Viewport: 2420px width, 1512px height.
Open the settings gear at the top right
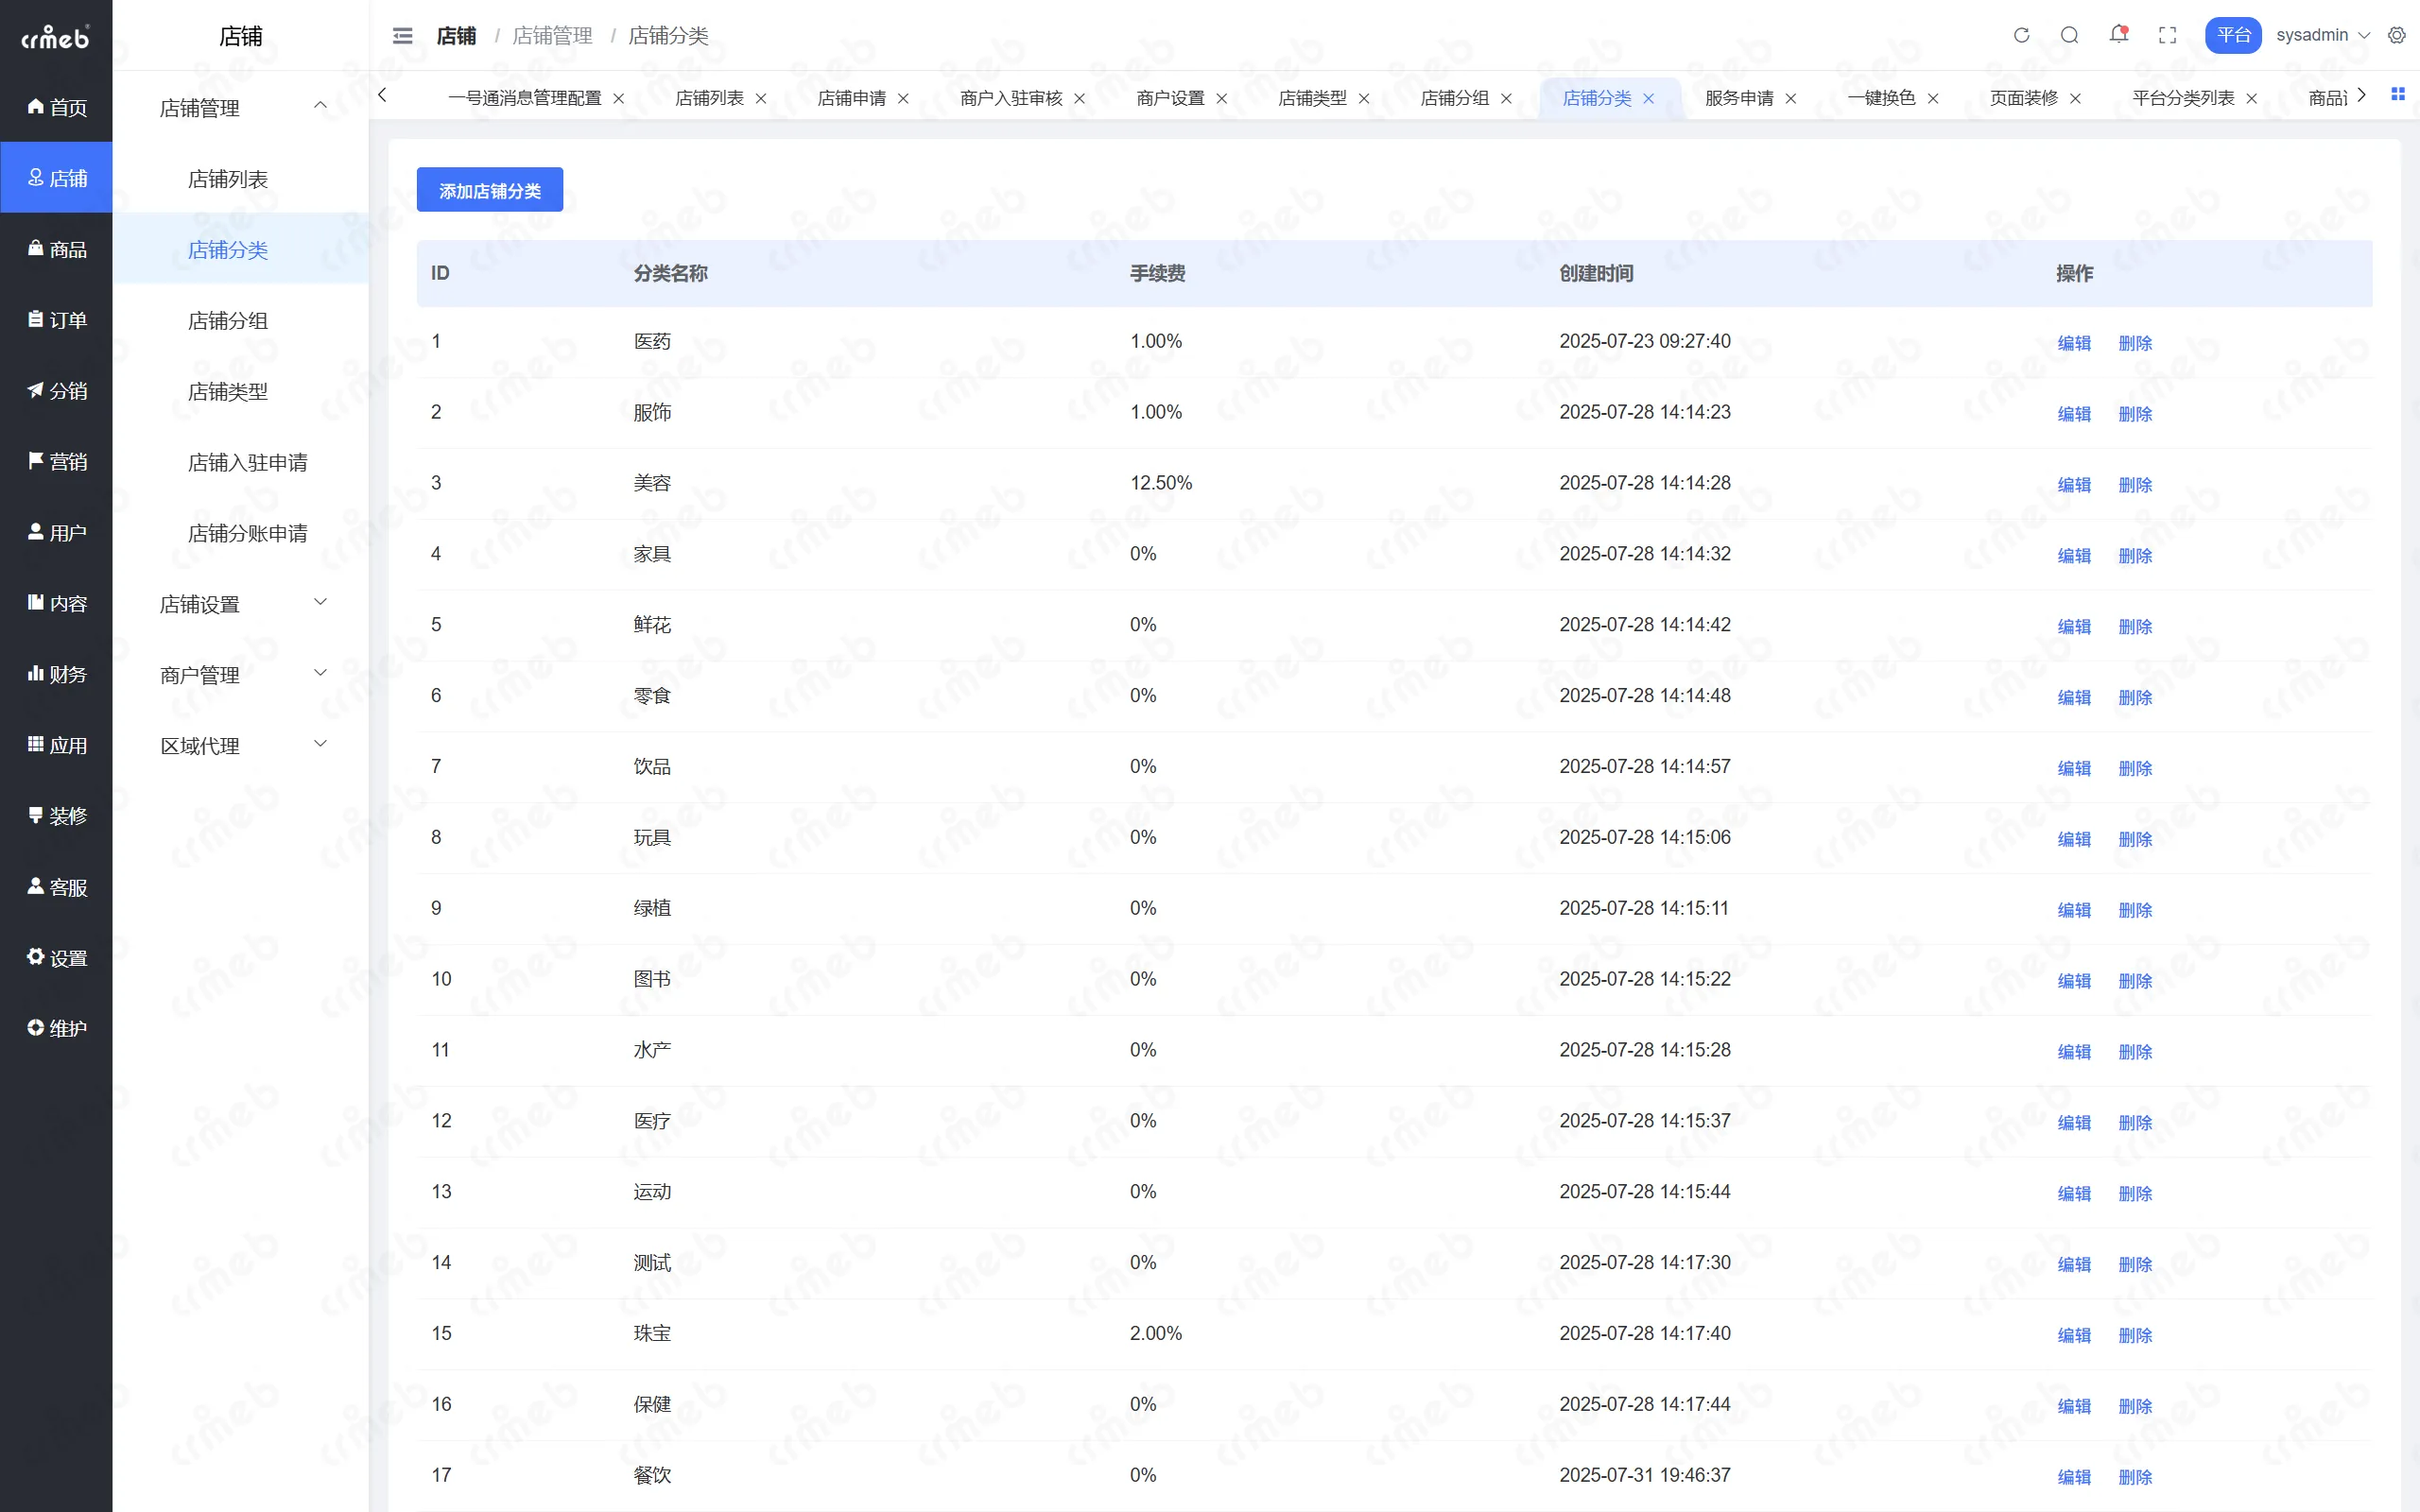point(2397,35)
